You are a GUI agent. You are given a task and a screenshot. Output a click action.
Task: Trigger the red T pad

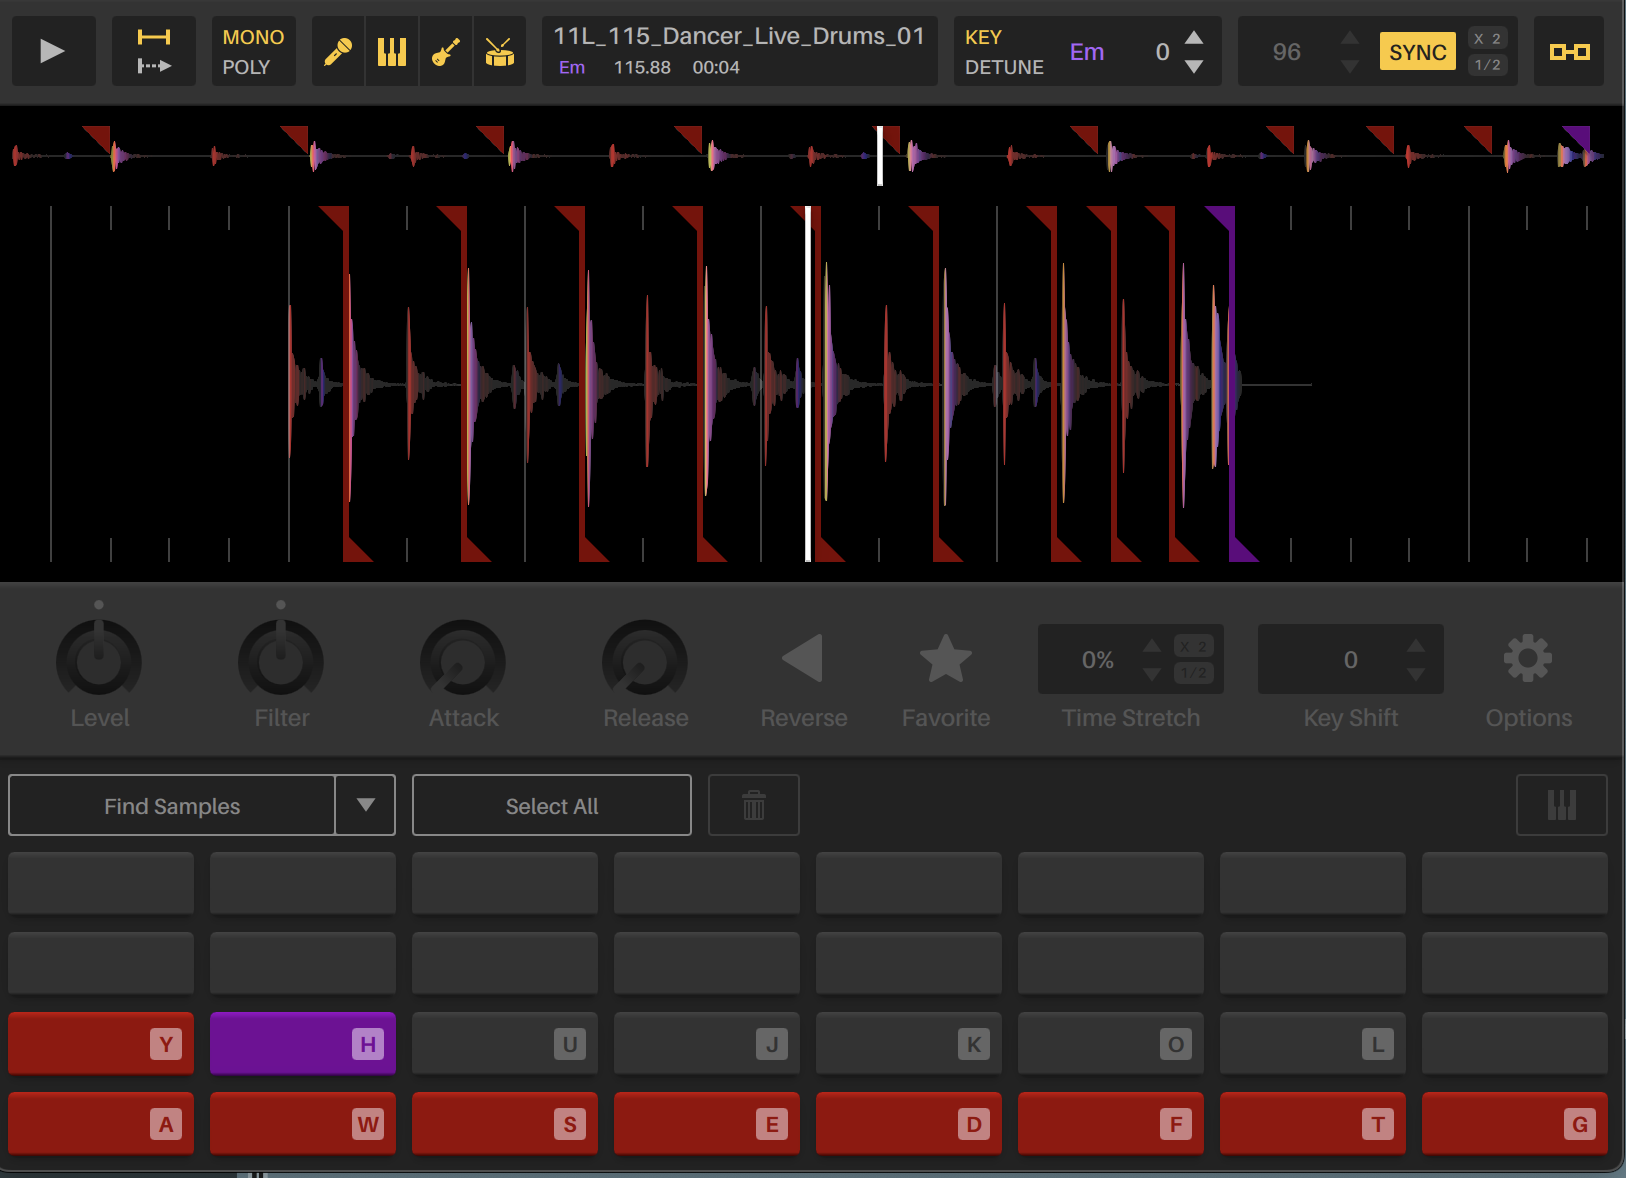pos(1313,1124)
